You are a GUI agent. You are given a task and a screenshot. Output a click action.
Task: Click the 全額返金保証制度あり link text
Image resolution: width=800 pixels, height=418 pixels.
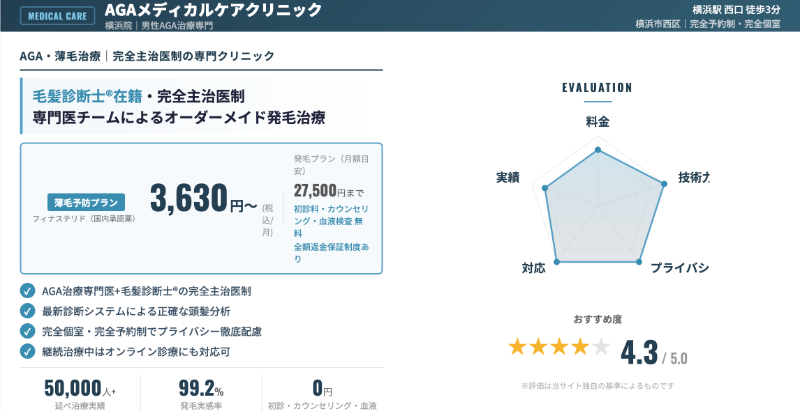331,252
